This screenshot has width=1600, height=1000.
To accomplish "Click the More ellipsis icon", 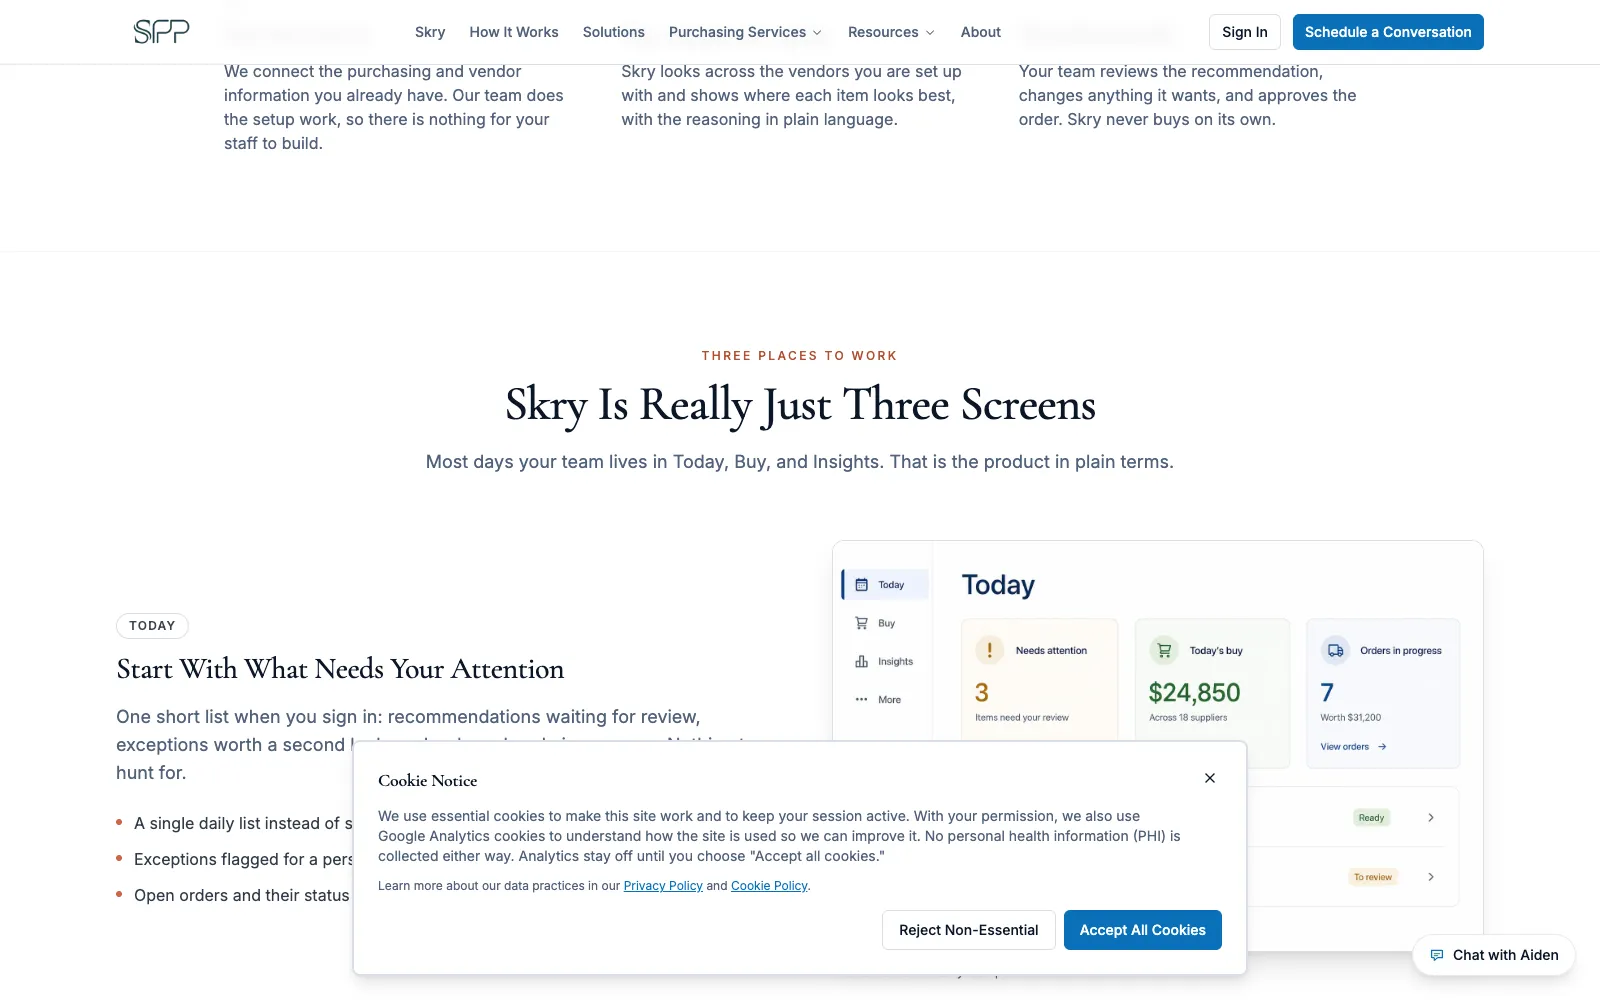I will point(862,700).
